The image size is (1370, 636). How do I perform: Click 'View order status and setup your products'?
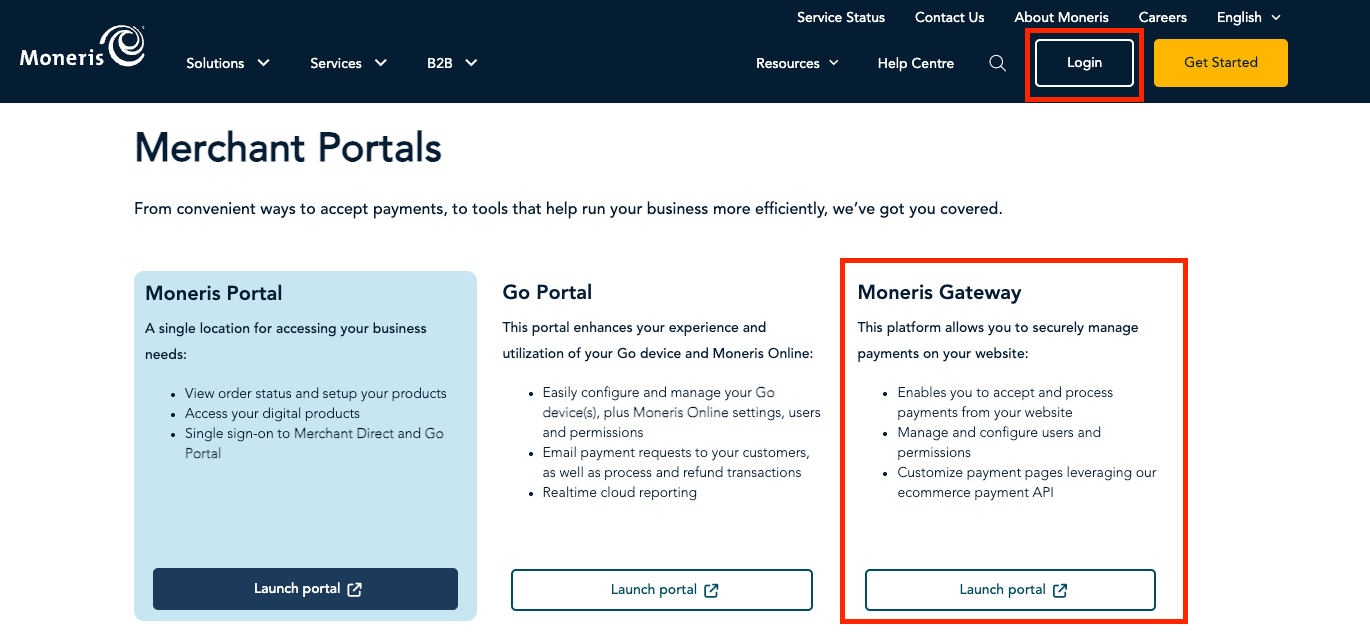click(316, 393)
